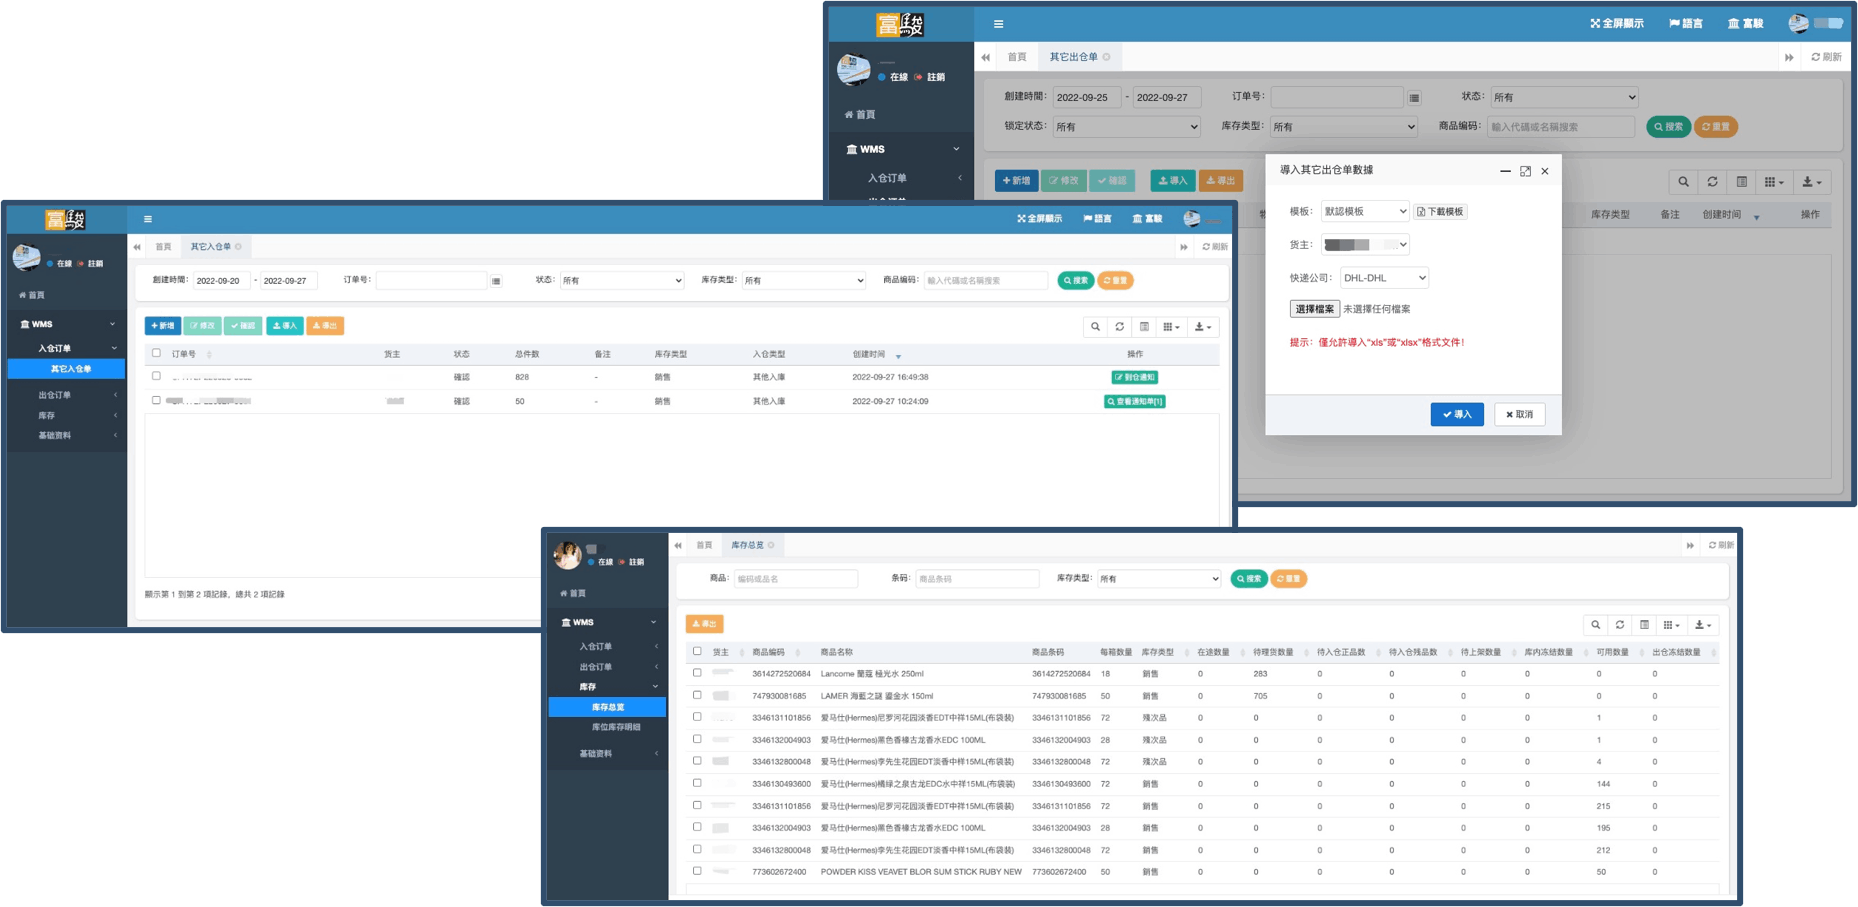1858x907 pixels.
Task: Click search magnifier icon in 库存总览 table toolbar
Action: 1595,625
